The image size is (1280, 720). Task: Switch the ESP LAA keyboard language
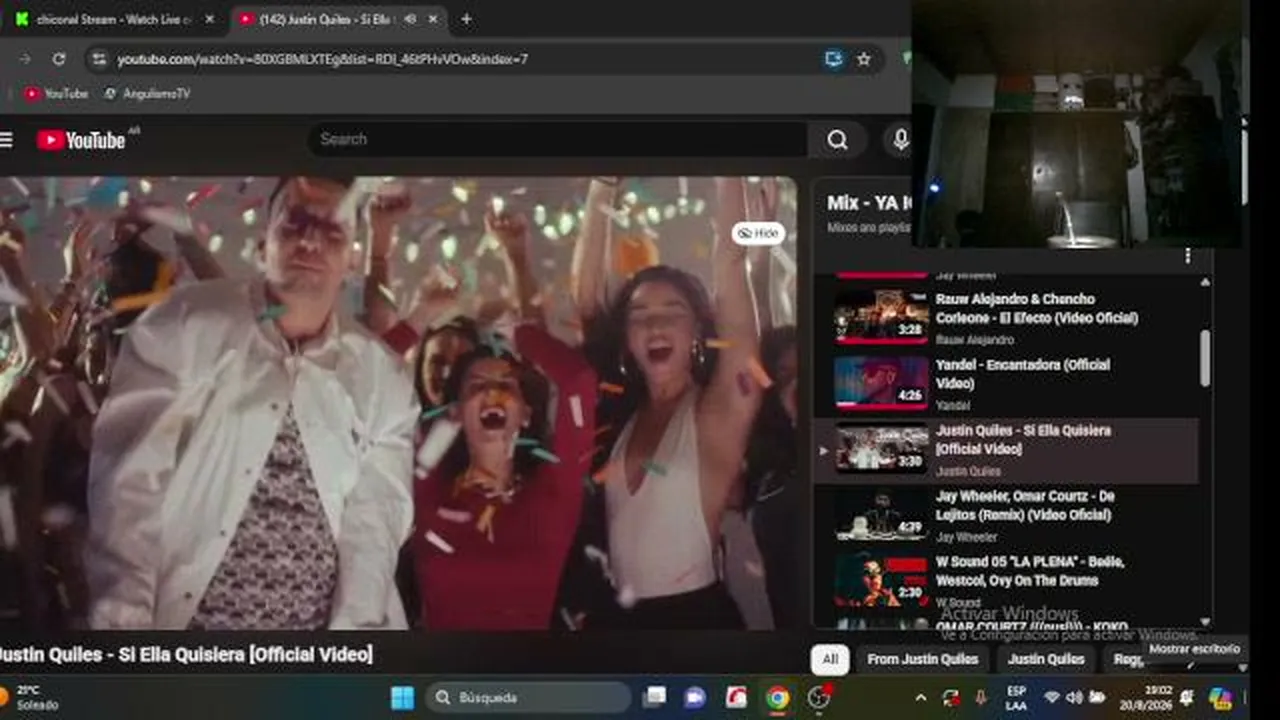[1016, 698]
